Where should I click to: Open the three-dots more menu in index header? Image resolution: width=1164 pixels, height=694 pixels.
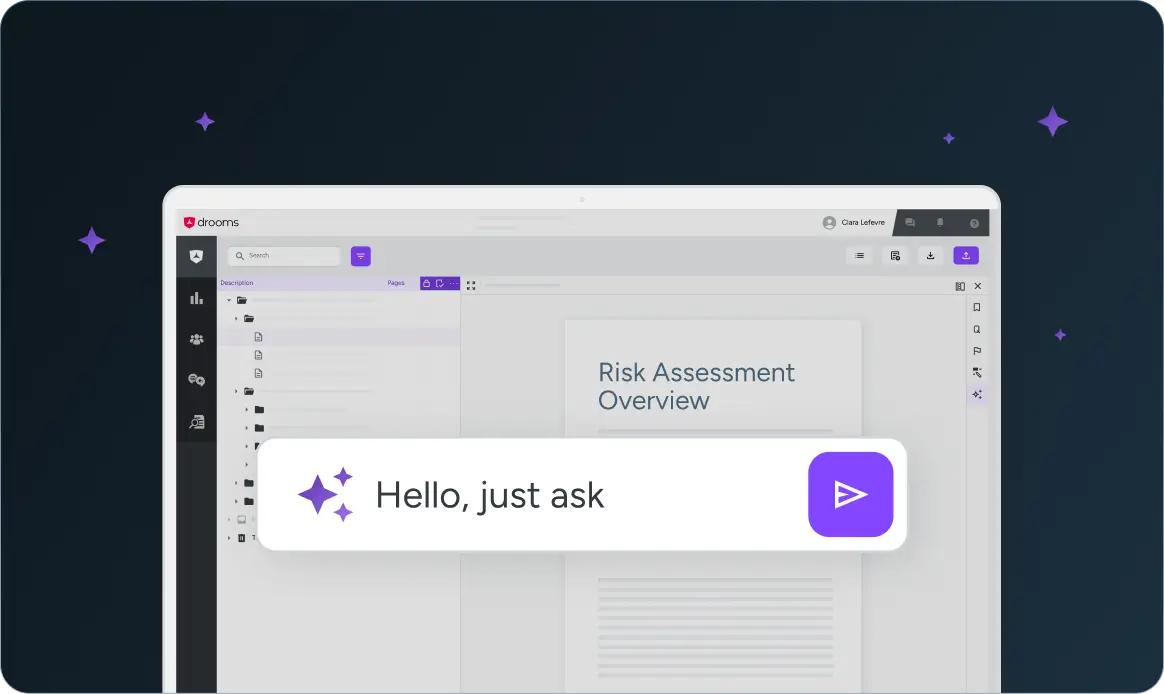tap(453, 284)
